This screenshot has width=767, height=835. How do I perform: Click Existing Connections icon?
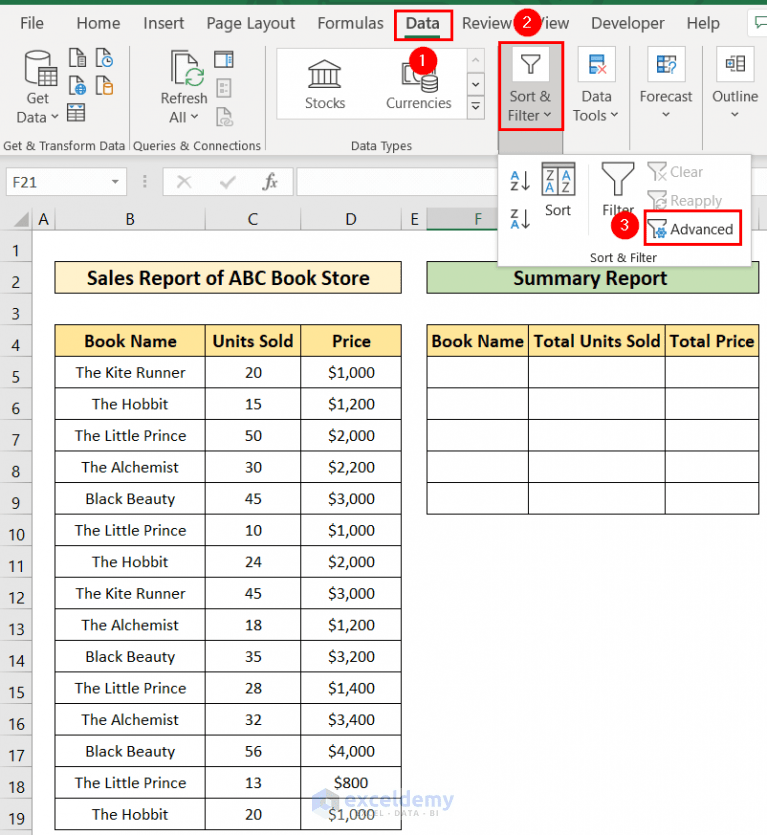(x=104, y=85)
